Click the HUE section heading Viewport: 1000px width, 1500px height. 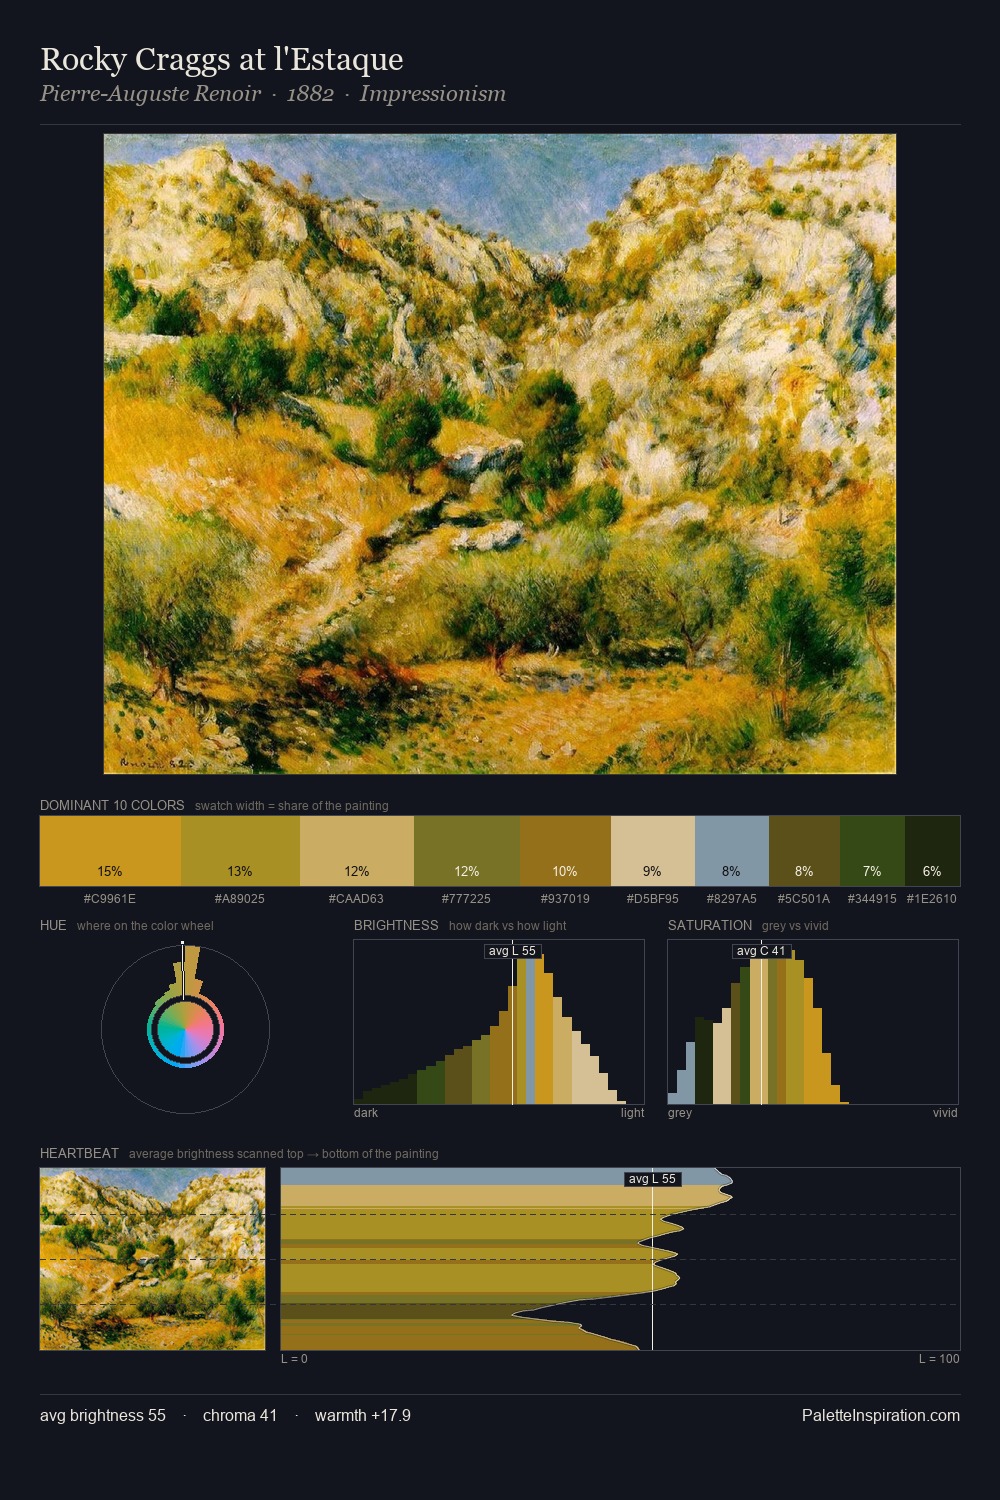click(53, 925)
